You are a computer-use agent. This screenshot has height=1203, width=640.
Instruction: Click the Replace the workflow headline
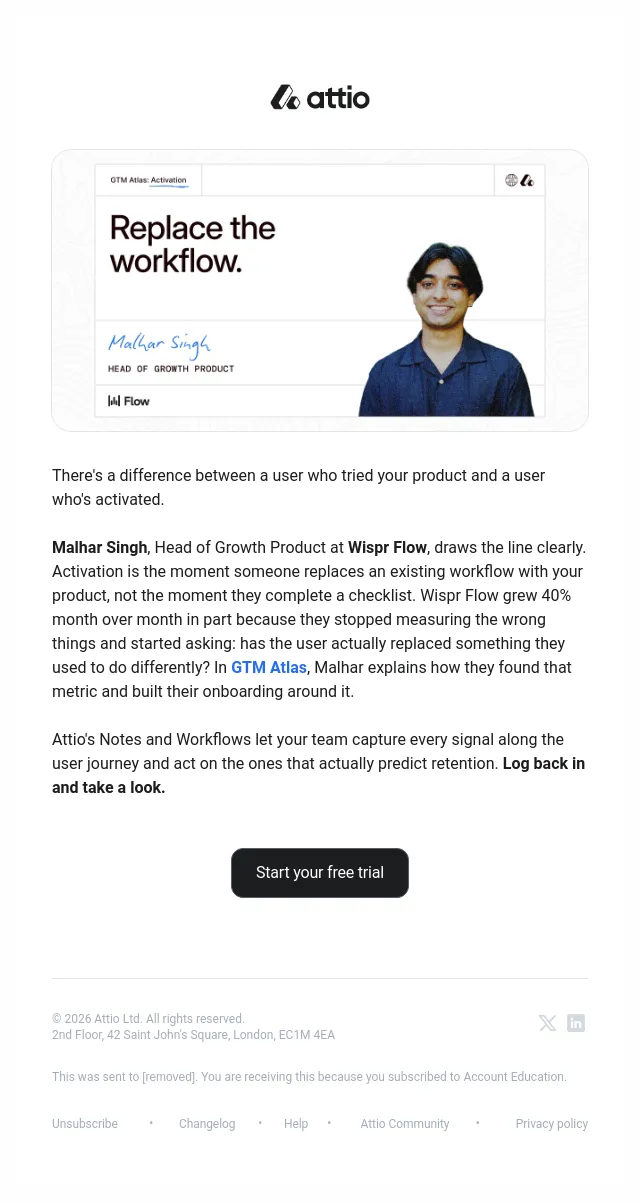pos(192,244)
